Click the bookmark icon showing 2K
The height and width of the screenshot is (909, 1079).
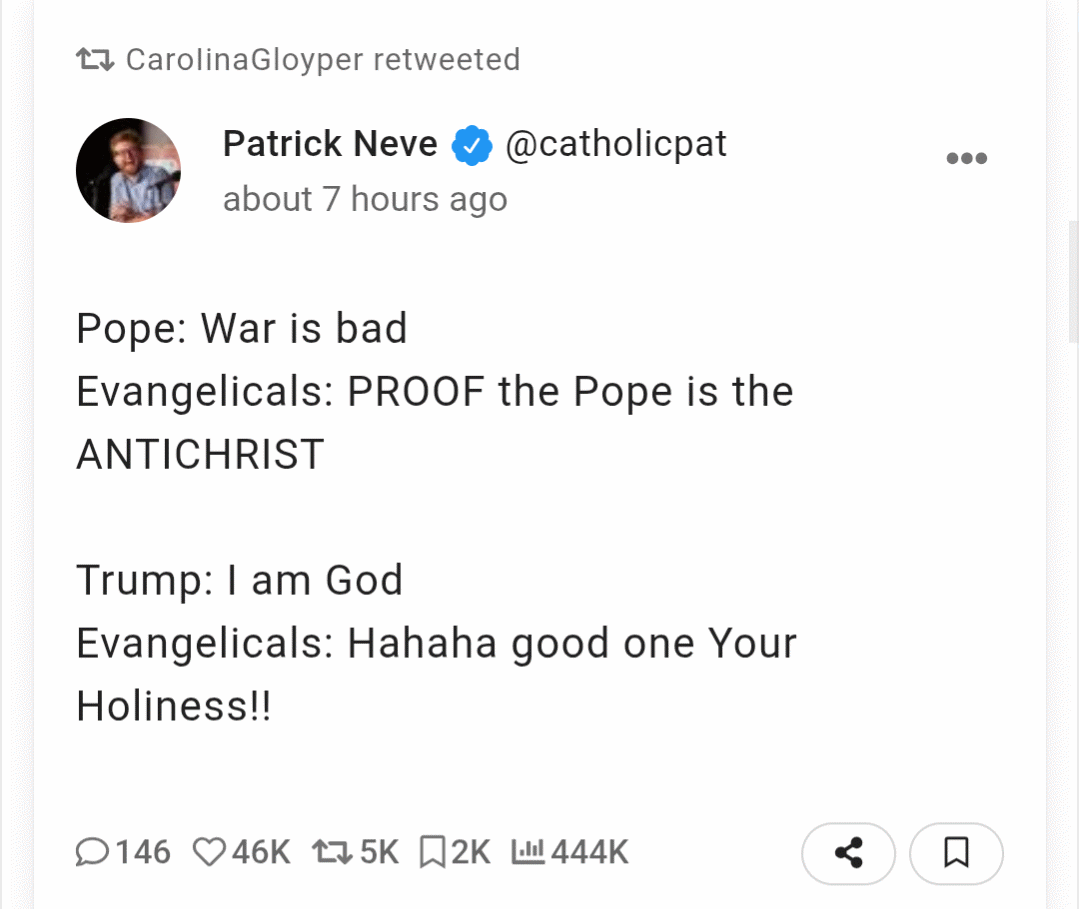pyautogui.click(x=432, y=852)
